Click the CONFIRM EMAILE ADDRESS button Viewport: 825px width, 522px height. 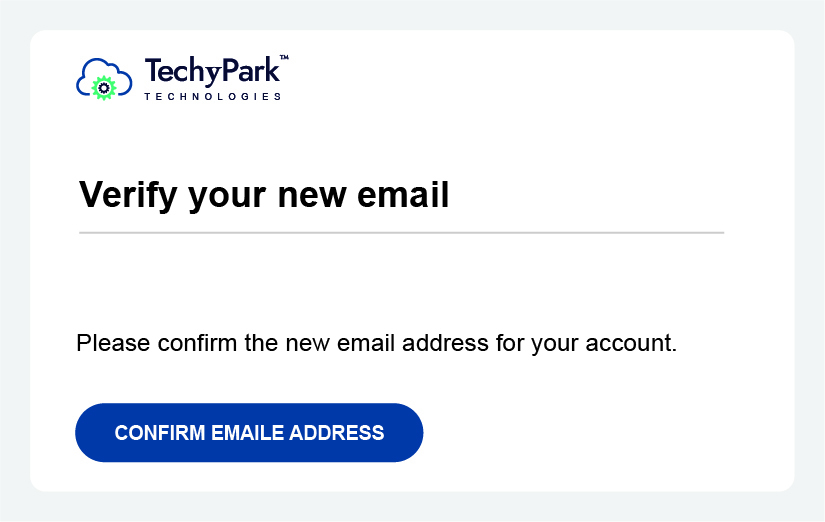pyautogui.click(x=249, y=433)
